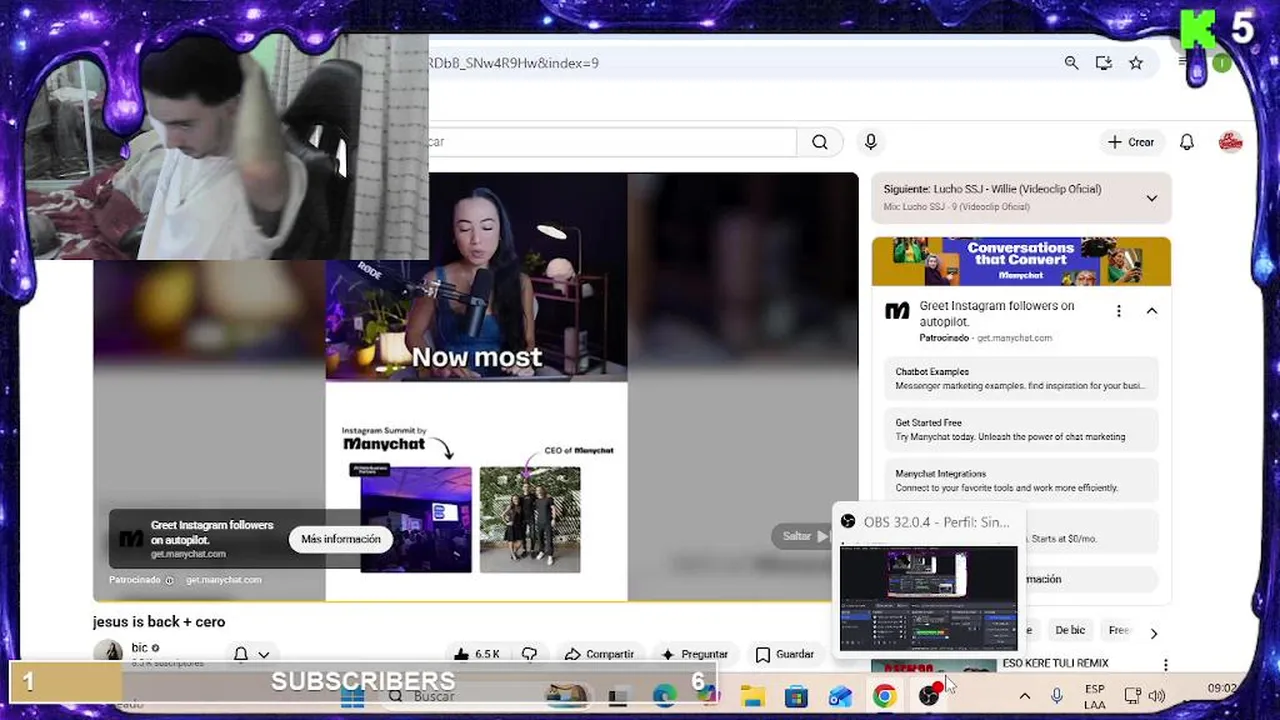Open the green Chrome profile avatar
Image resolution: width=1280 pixels, height=720 pixels.
1222,63
